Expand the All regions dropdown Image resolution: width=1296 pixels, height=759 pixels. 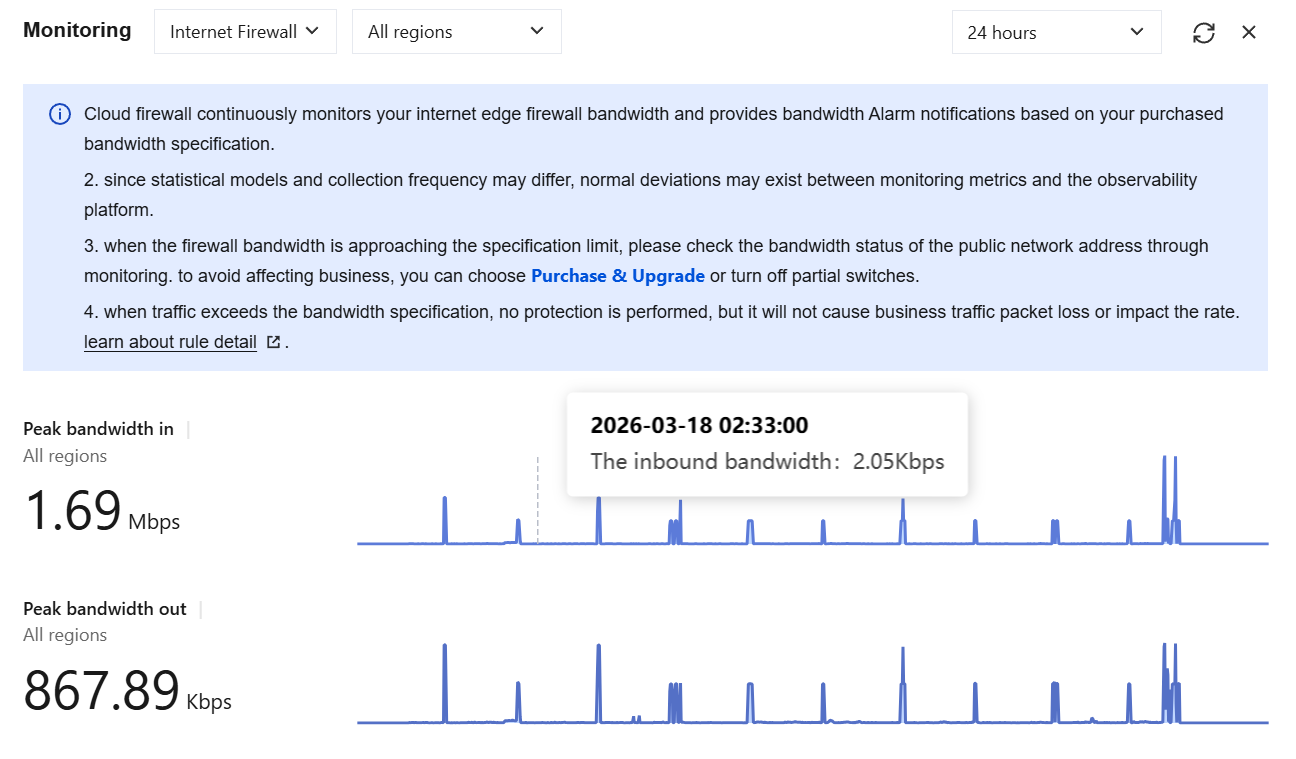click(x=457, y=32)
